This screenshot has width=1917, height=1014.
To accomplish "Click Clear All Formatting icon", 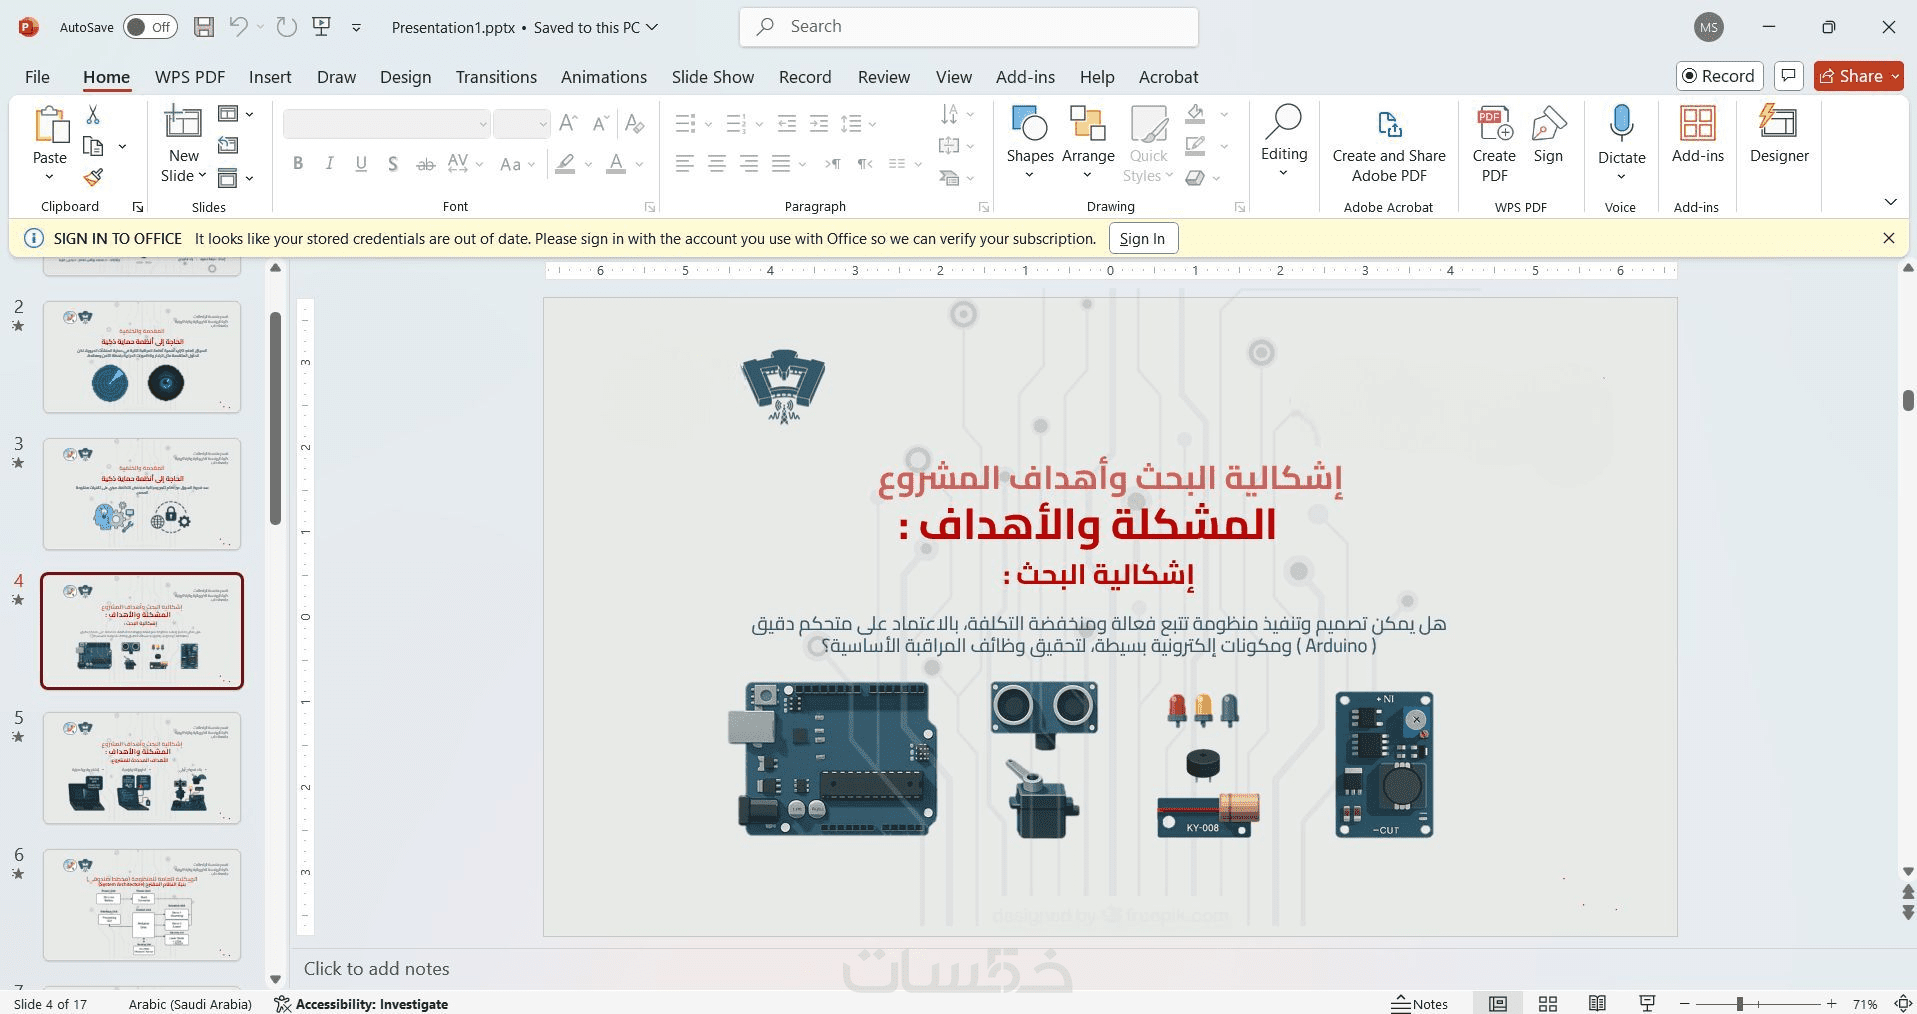I will (x=634, y=123).
